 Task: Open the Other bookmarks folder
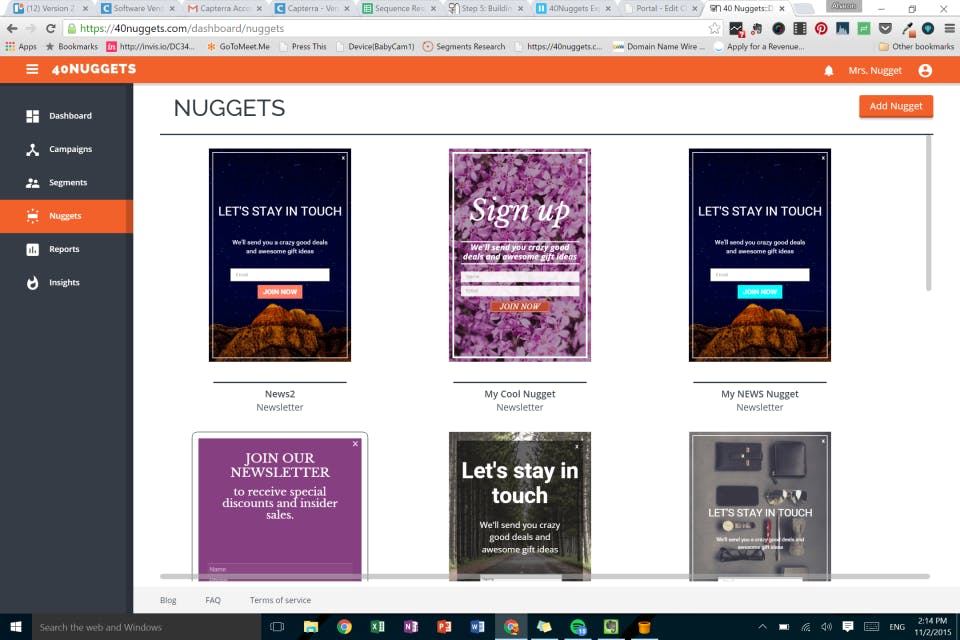tap(916, 47)
